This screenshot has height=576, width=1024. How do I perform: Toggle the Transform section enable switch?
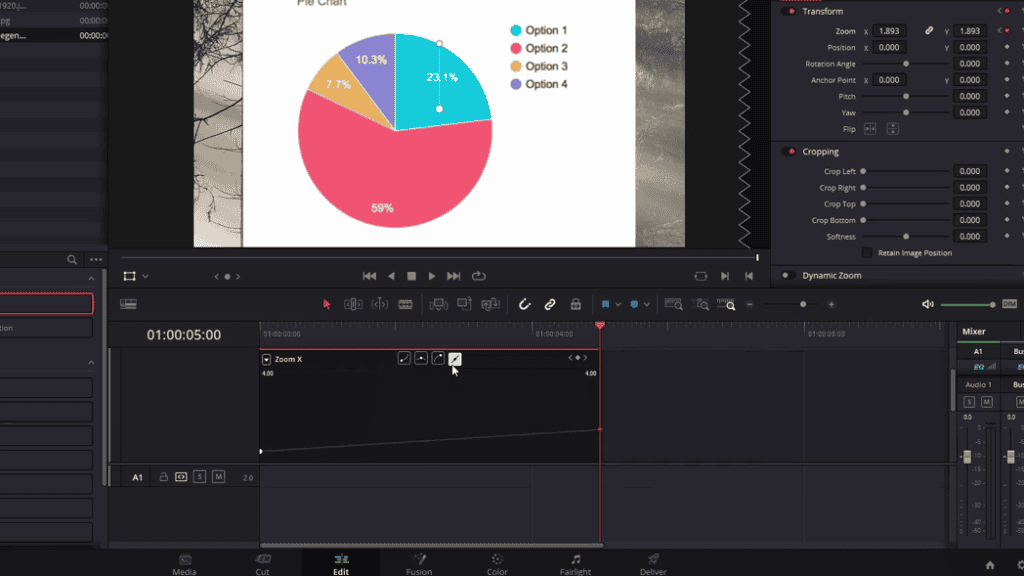(789, 11)
